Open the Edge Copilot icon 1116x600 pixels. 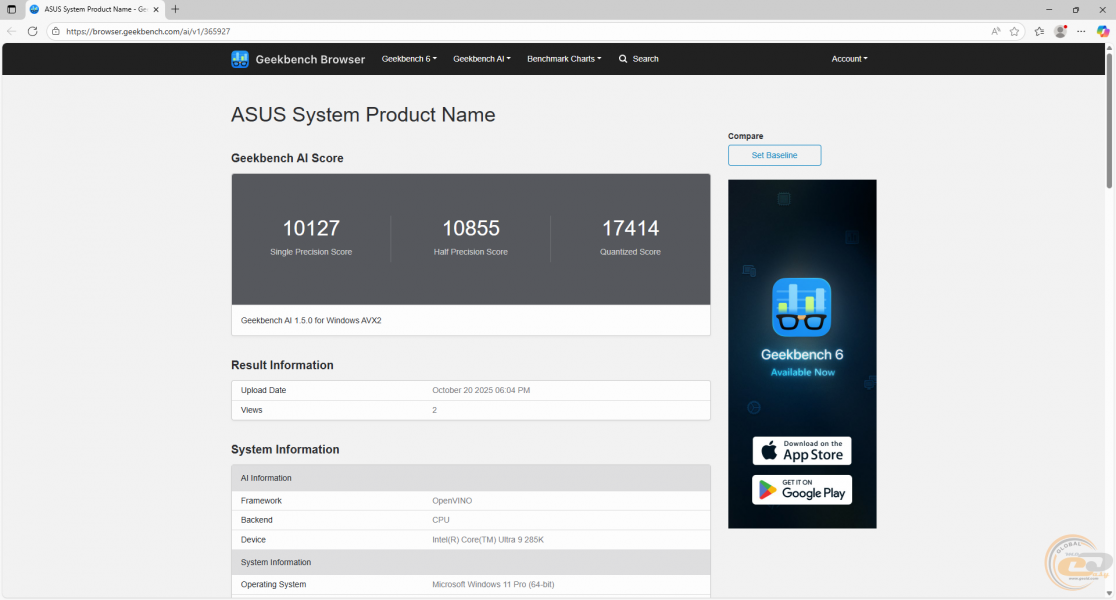coord(1103,31)
